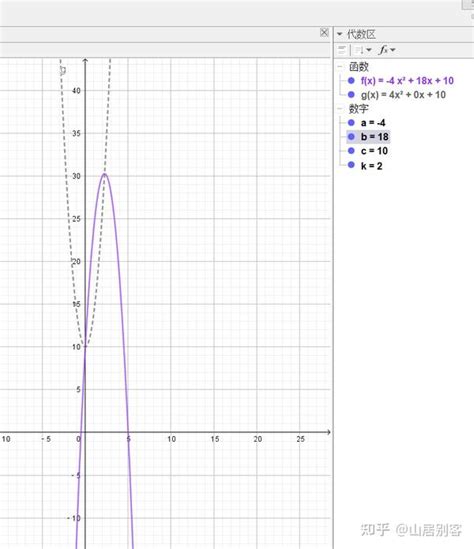Viewport: 474px width, 549px height.
Task: Click the 函数 category label
Action: tap(358, 67)
